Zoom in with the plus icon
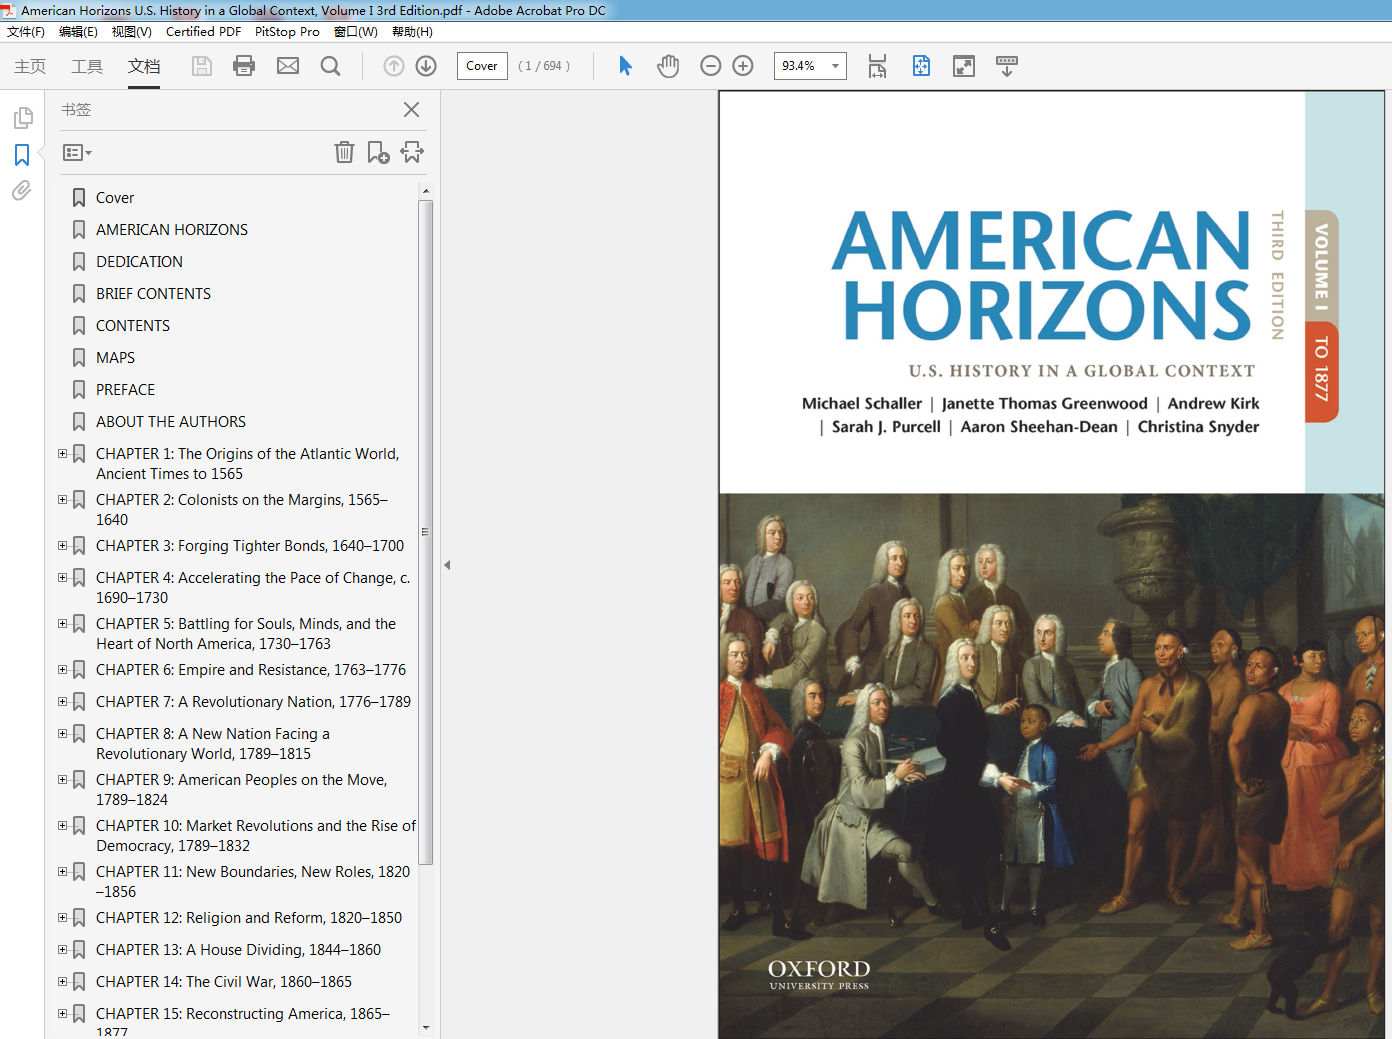This screenshot has width=1392, height=1039. pyautogui.click(x=743, y=66)
